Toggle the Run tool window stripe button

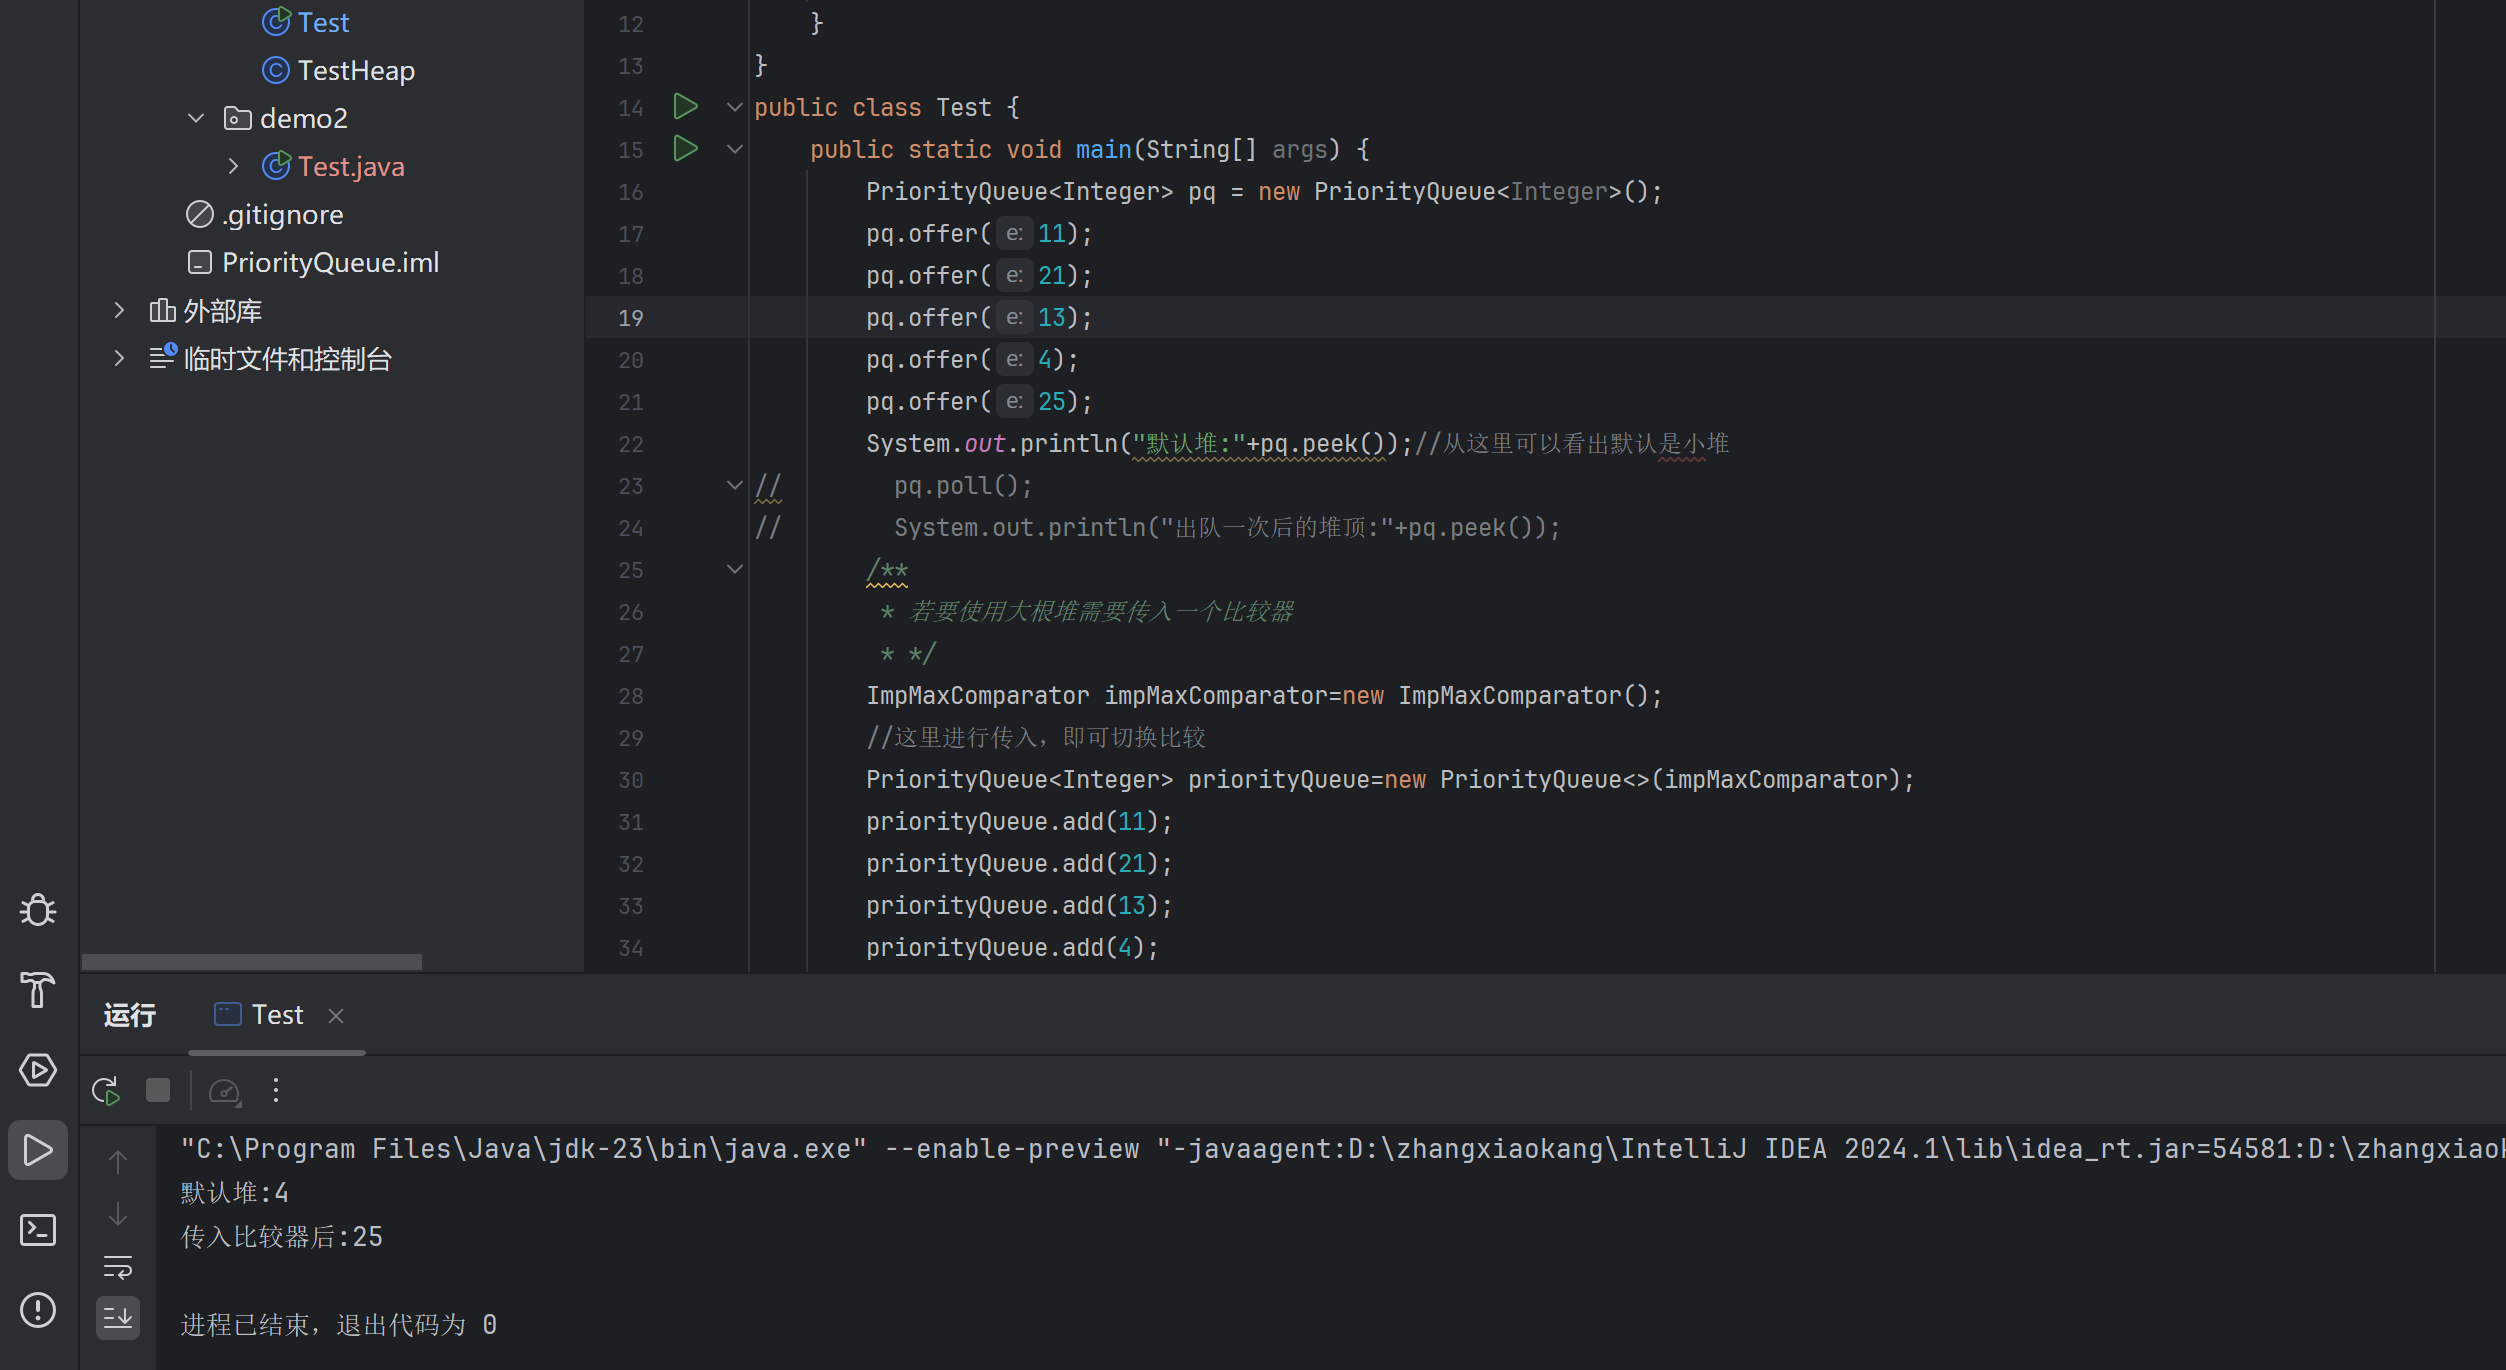click(37, 1150)
